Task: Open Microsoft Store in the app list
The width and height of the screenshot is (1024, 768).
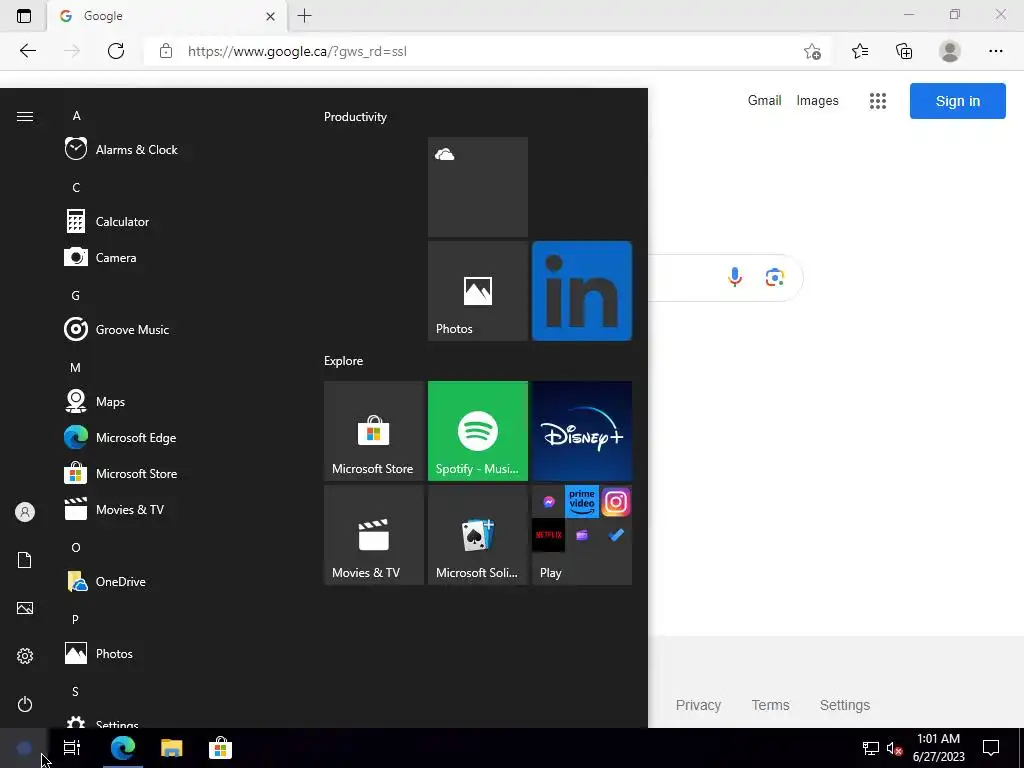Action: click(121, 473)
